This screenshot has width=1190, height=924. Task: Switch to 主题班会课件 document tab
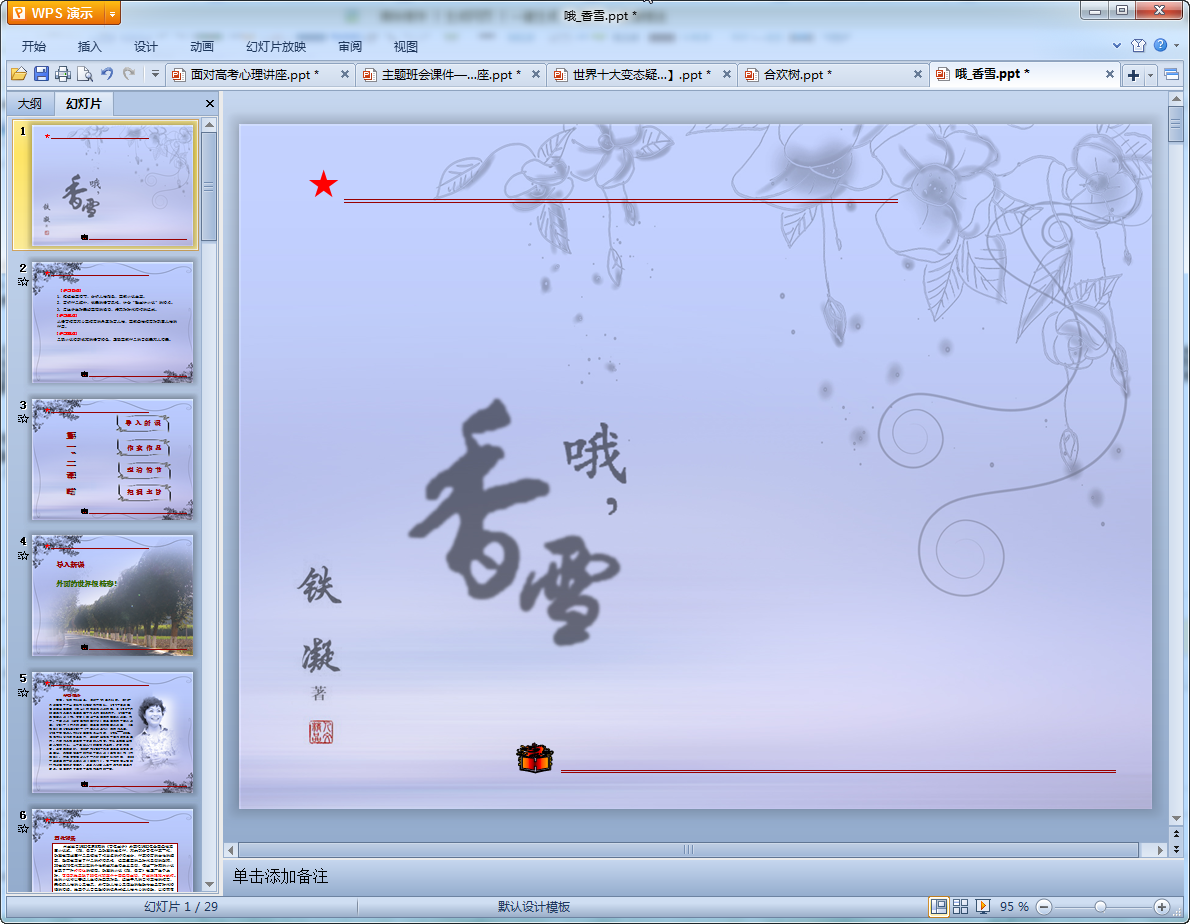tap(451, 74)
